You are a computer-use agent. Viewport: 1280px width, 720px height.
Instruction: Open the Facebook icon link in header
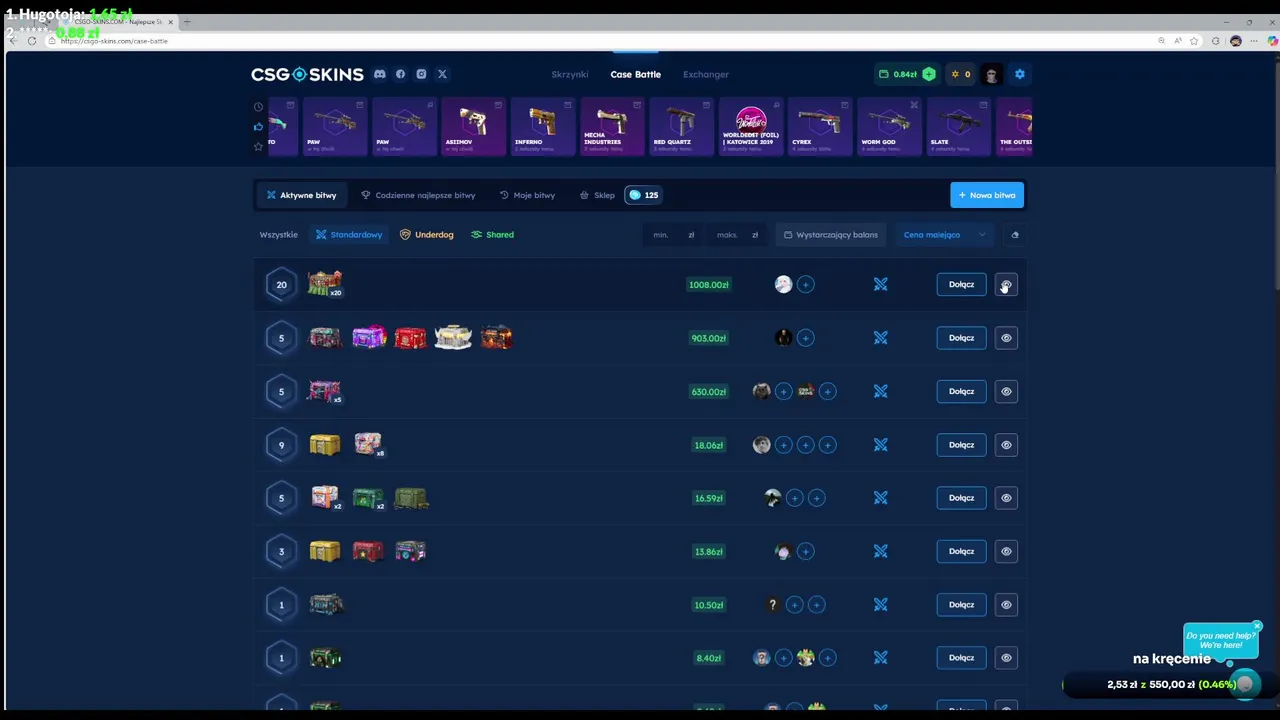(400, 74)
